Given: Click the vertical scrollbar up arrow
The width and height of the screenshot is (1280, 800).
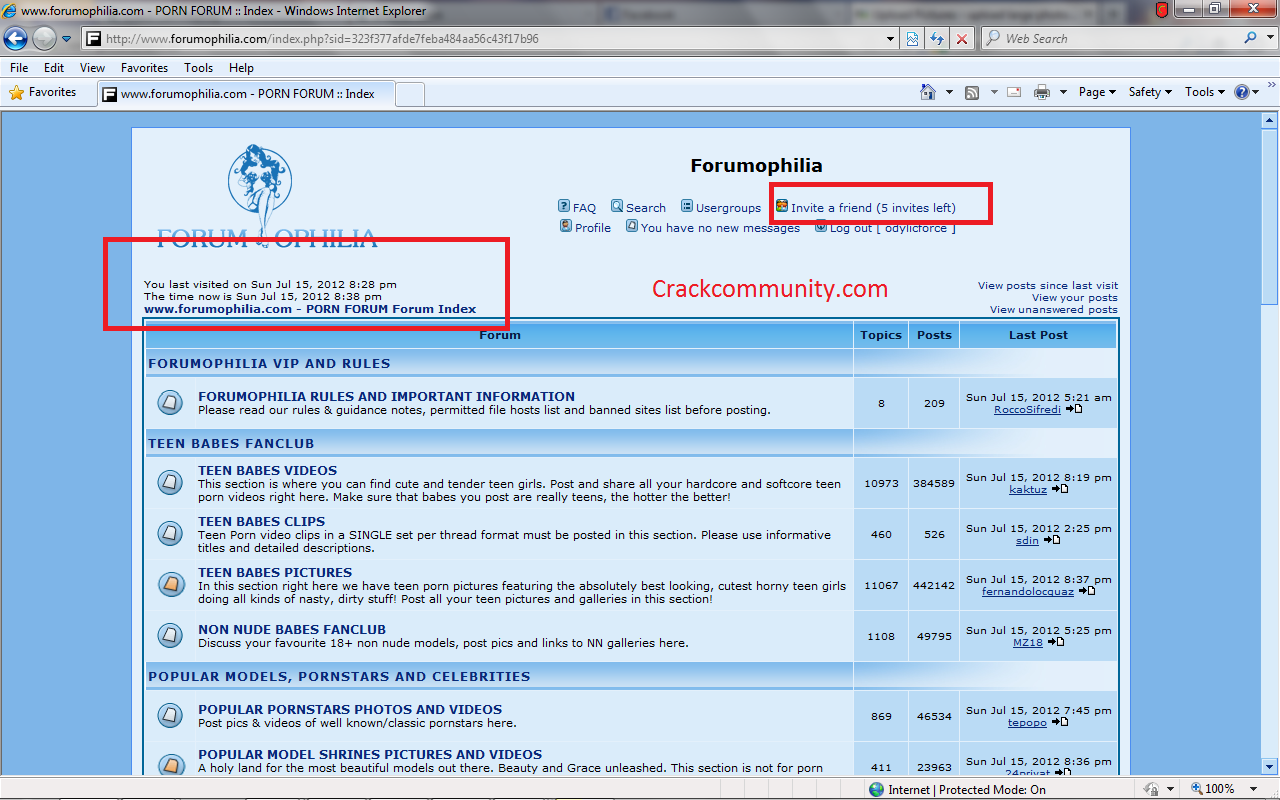Looking at the screenshot, I should coord(1270,119).
